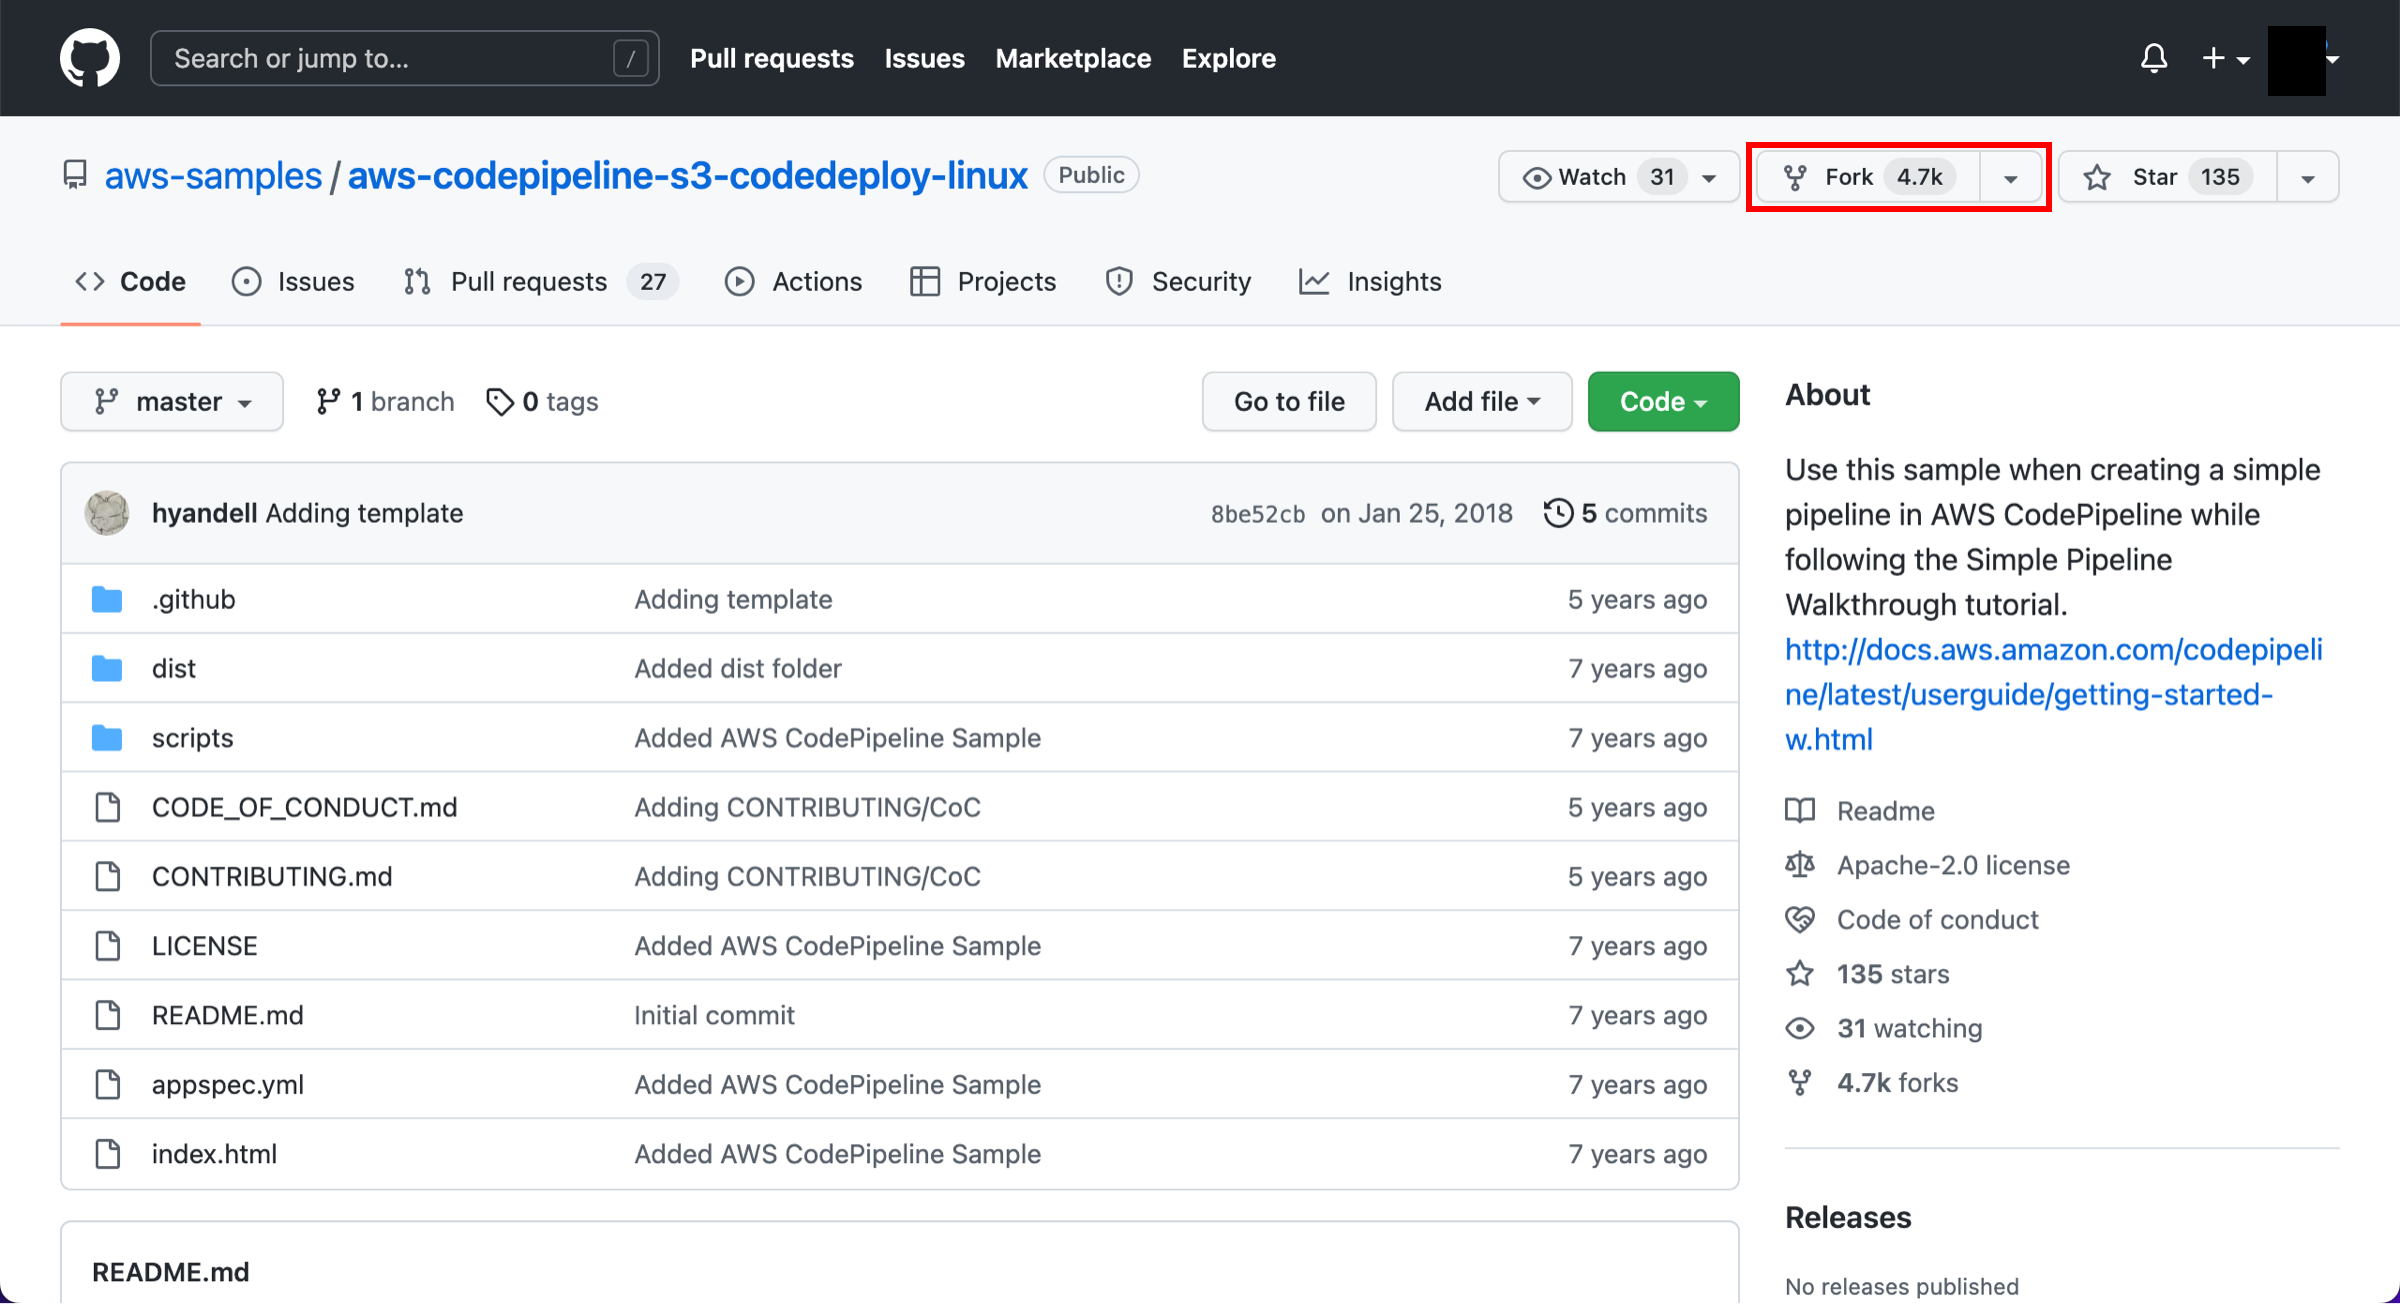Viewport: 2400px width, 1304px height.
Task: Open index.html file
Action: coord(215,1154)
